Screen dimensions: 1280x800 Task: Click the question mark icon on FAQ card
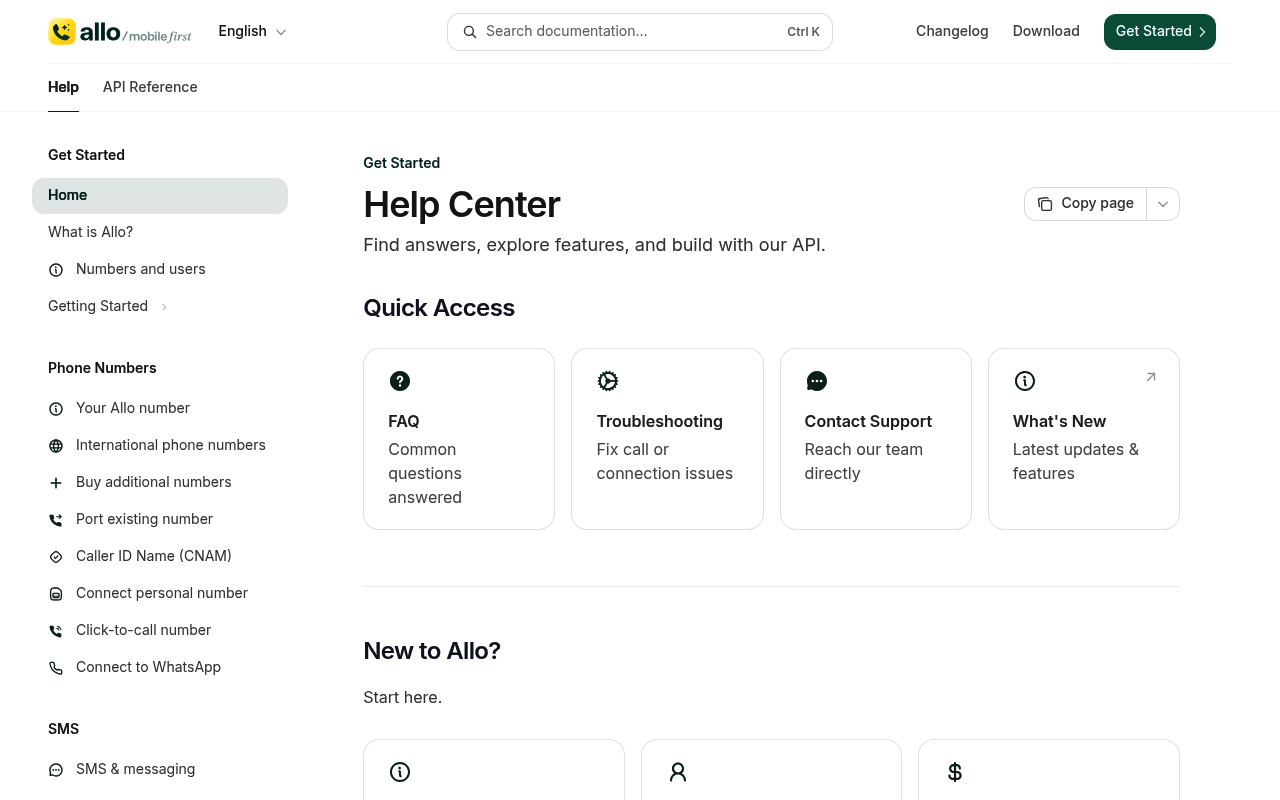click(x=400, y=381)
